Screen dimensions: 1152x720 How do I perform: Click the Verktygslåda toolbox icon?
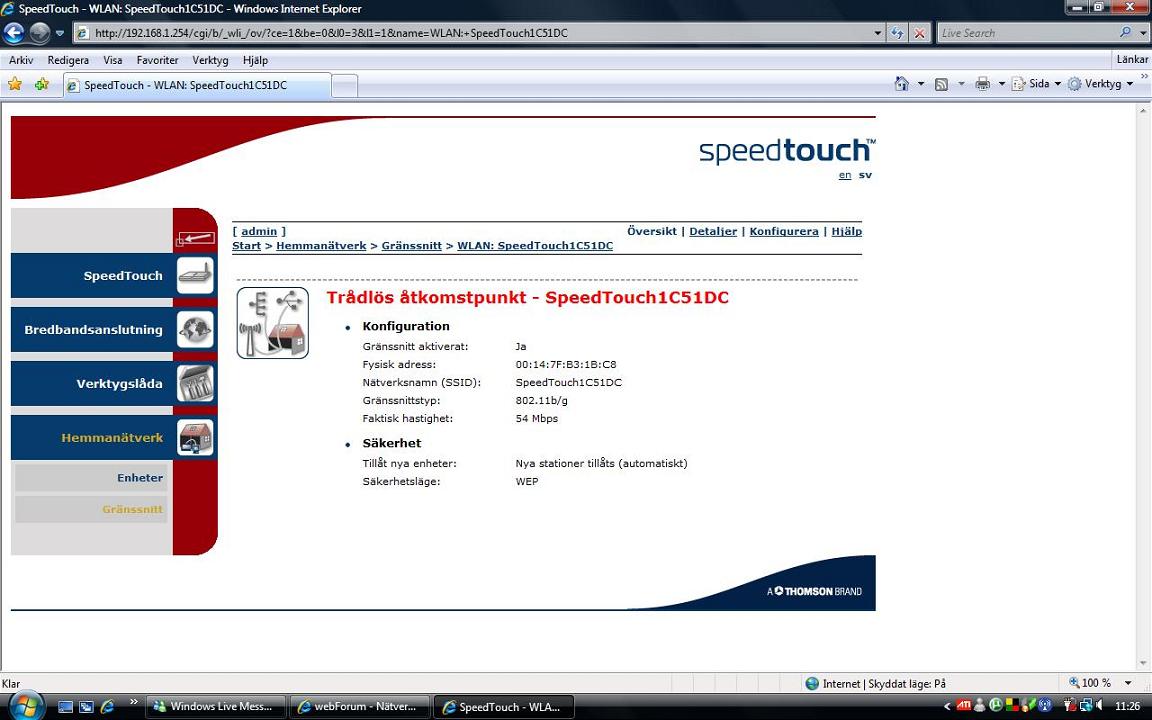pyautogui.click(x=195, y=384)
